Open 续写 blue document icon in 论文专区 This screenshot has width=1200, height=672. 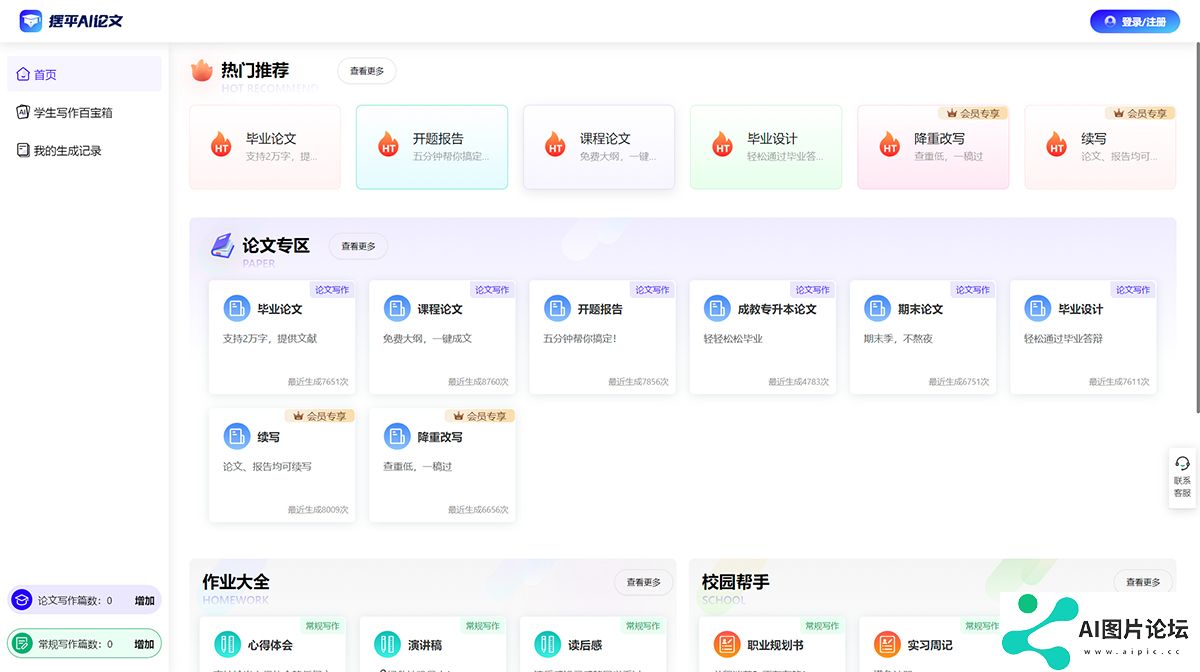point(236,436)
